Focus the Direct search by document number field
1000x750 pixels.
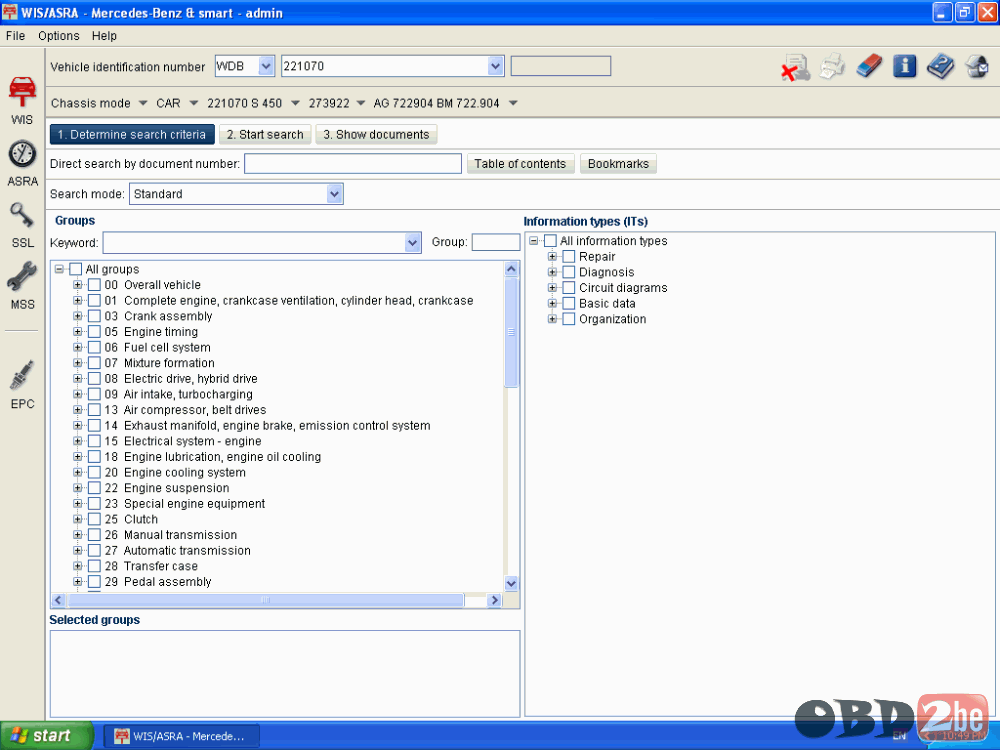[353, 164]
